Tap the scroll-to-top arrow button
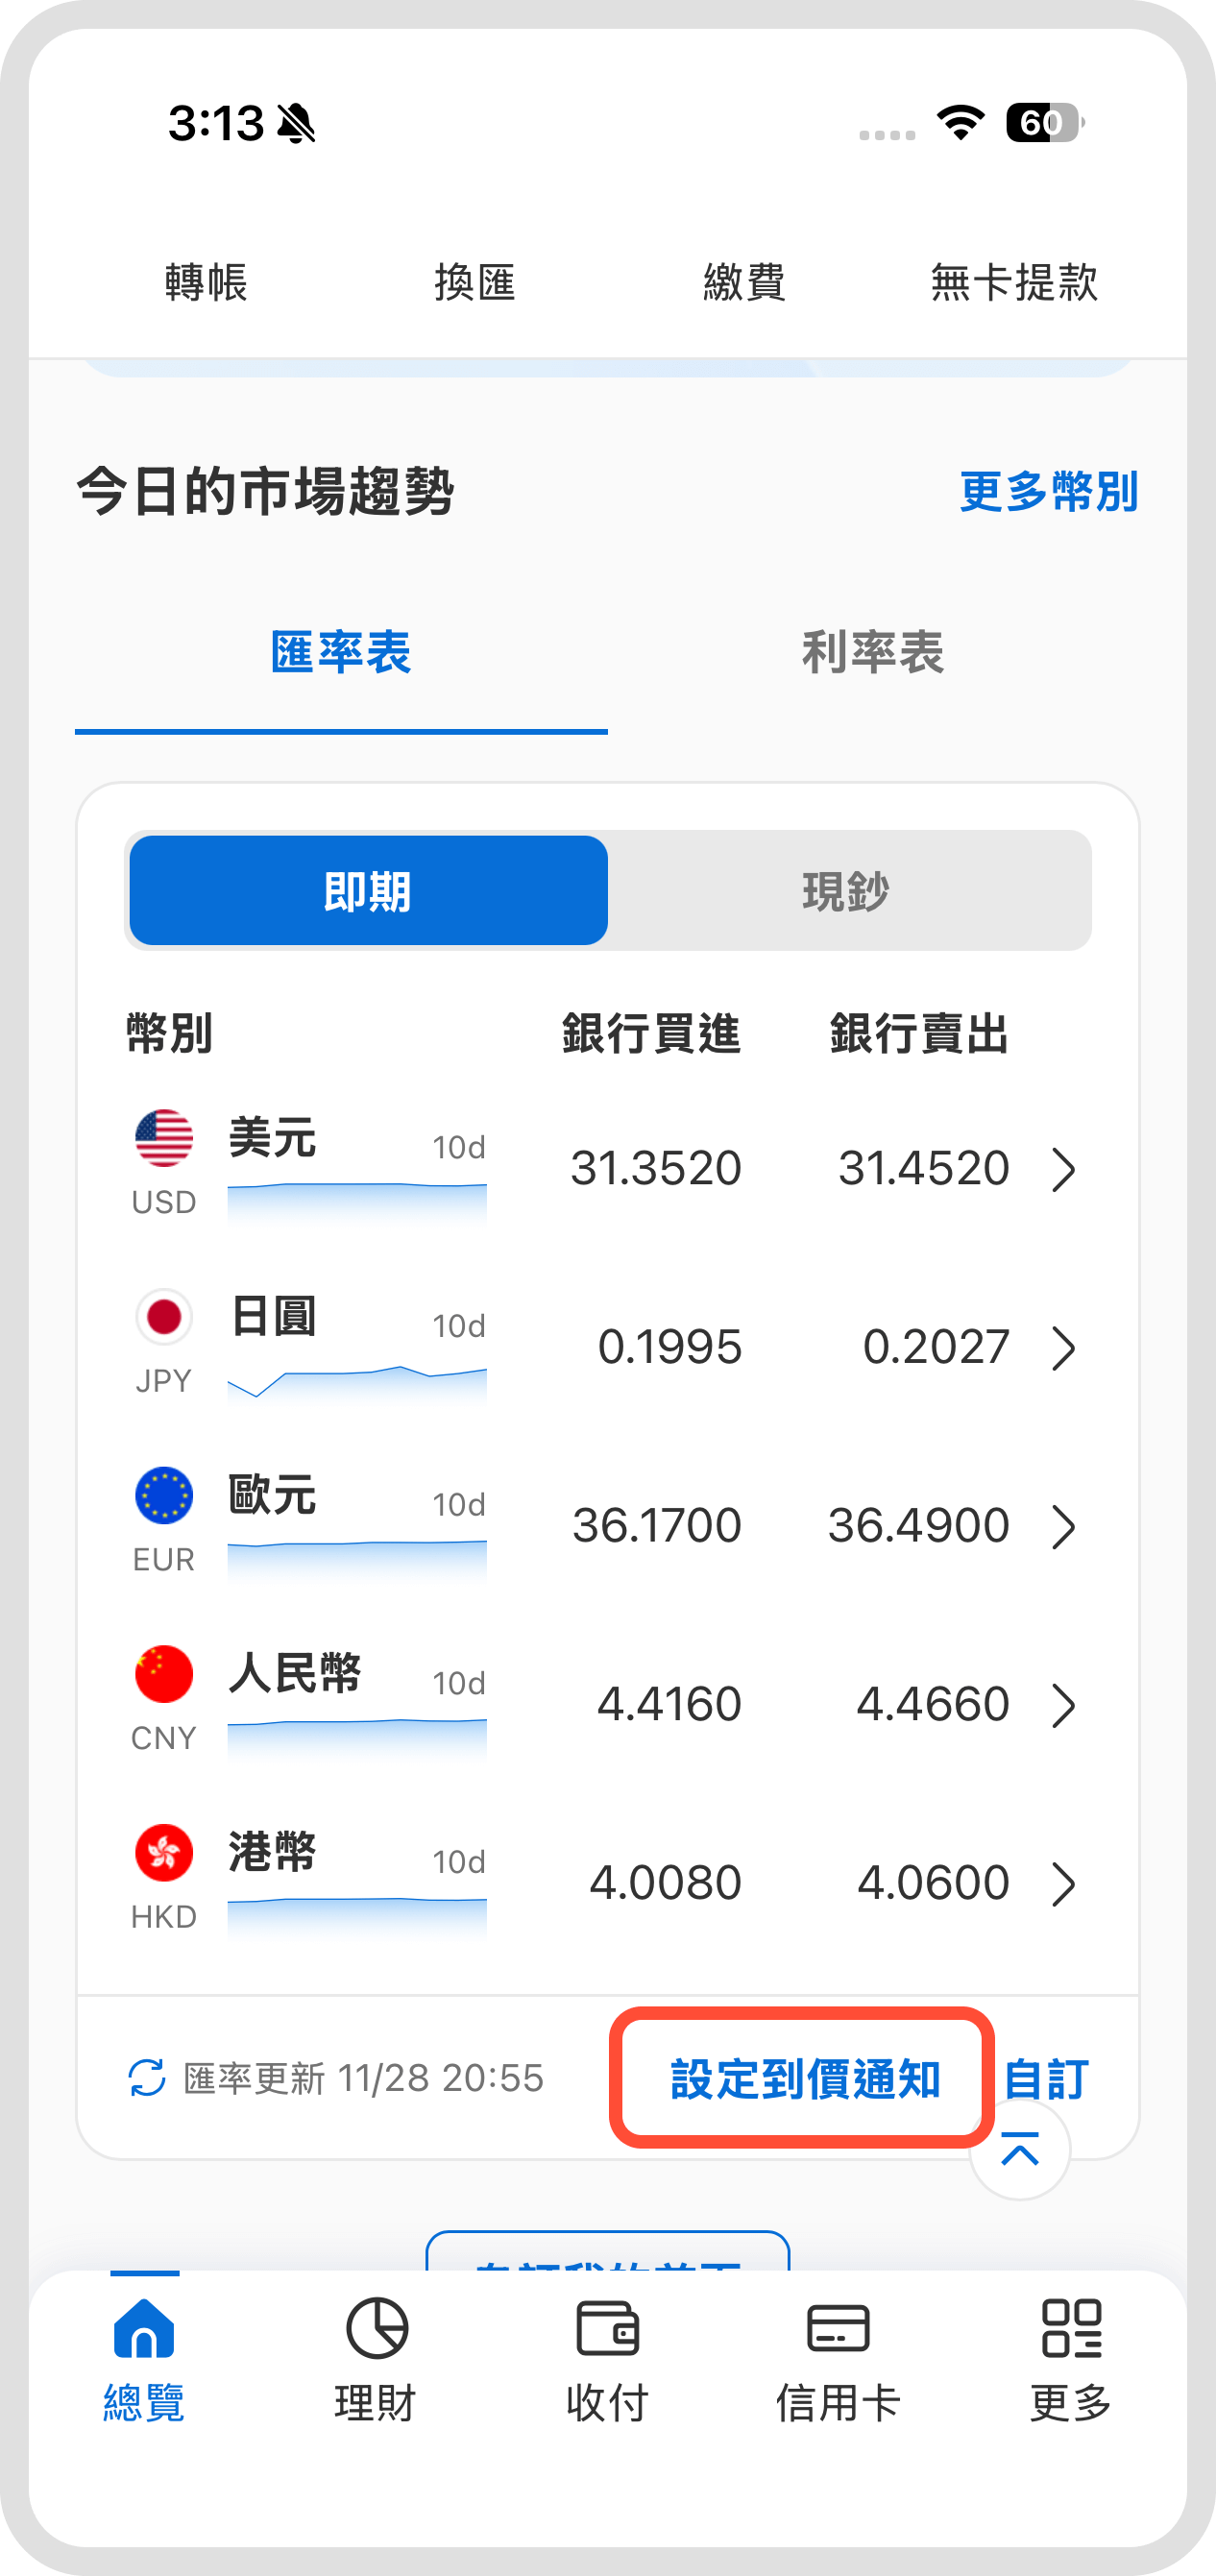The height and width of the screenshot is (2576, 1216). 1019,2150
